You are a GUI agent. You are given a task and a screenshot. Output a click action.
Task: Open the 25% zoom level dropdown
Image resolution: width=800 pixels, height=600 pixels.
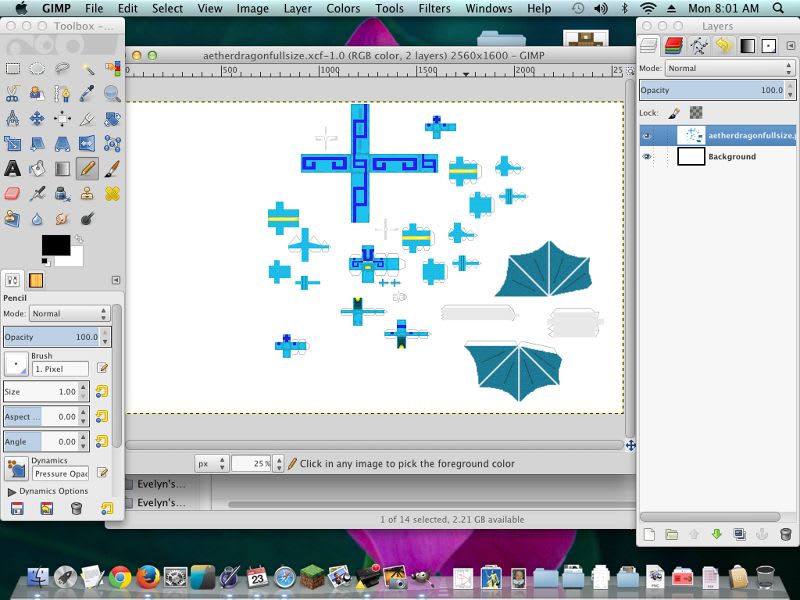279,463
